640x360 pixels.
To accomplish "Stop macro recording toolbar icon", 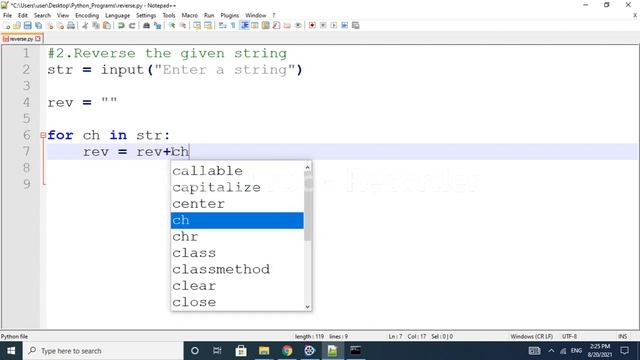I will pyautogui.click(x=323, y=25).
